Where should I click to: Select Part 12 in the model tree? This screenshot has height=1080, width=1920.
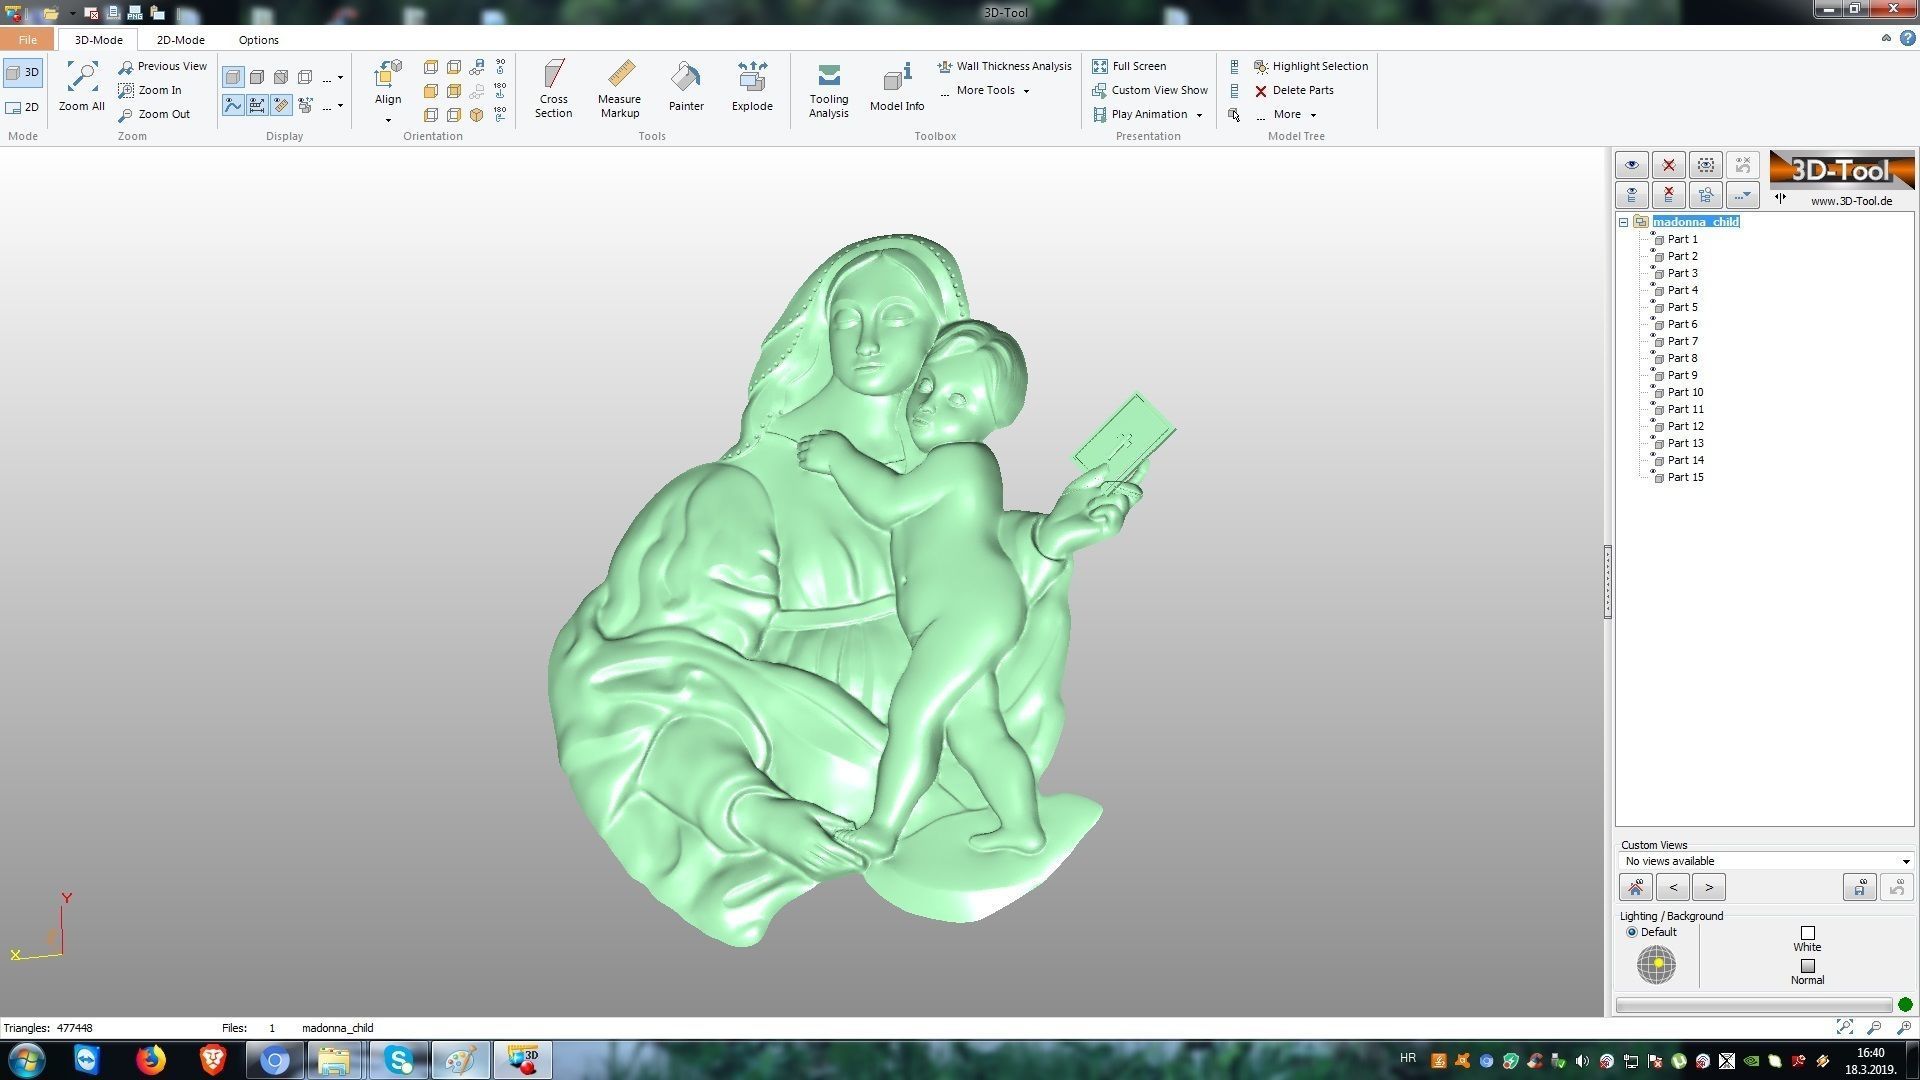click(1685, 426)
